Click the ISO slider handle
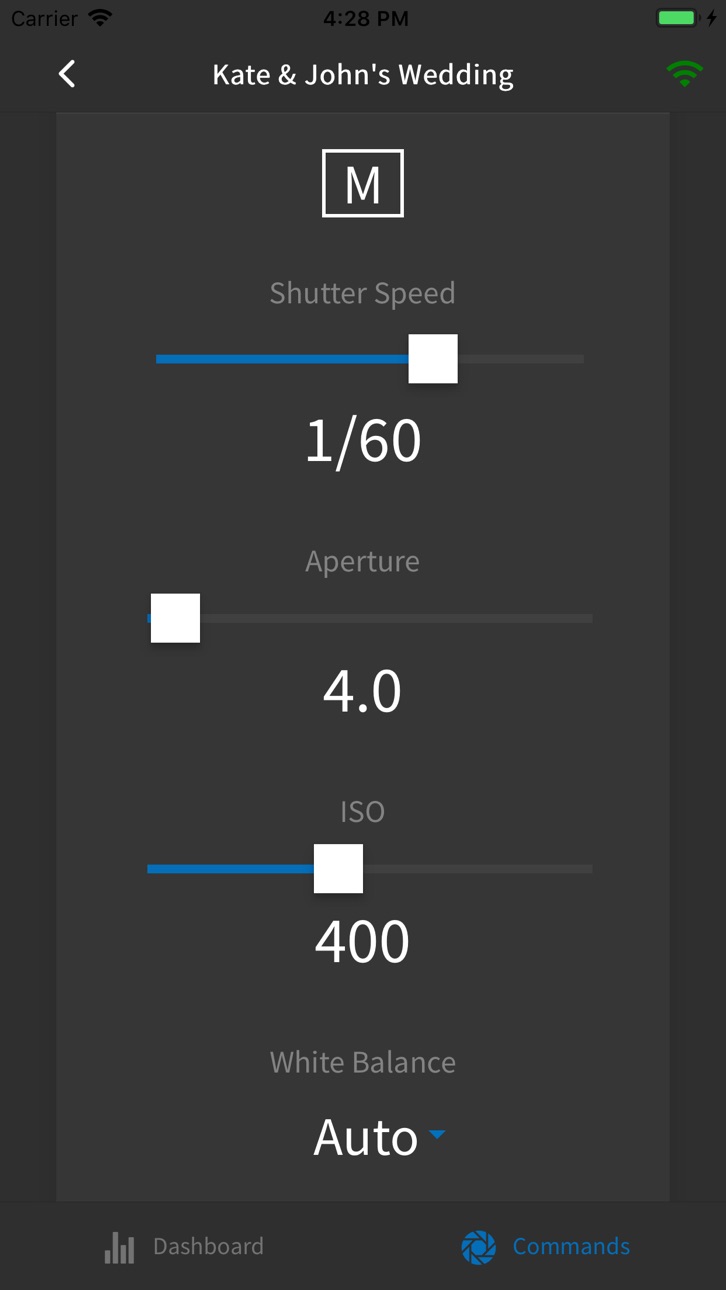726x1290 pixels. pyautogui.click(x=338, y=869)
